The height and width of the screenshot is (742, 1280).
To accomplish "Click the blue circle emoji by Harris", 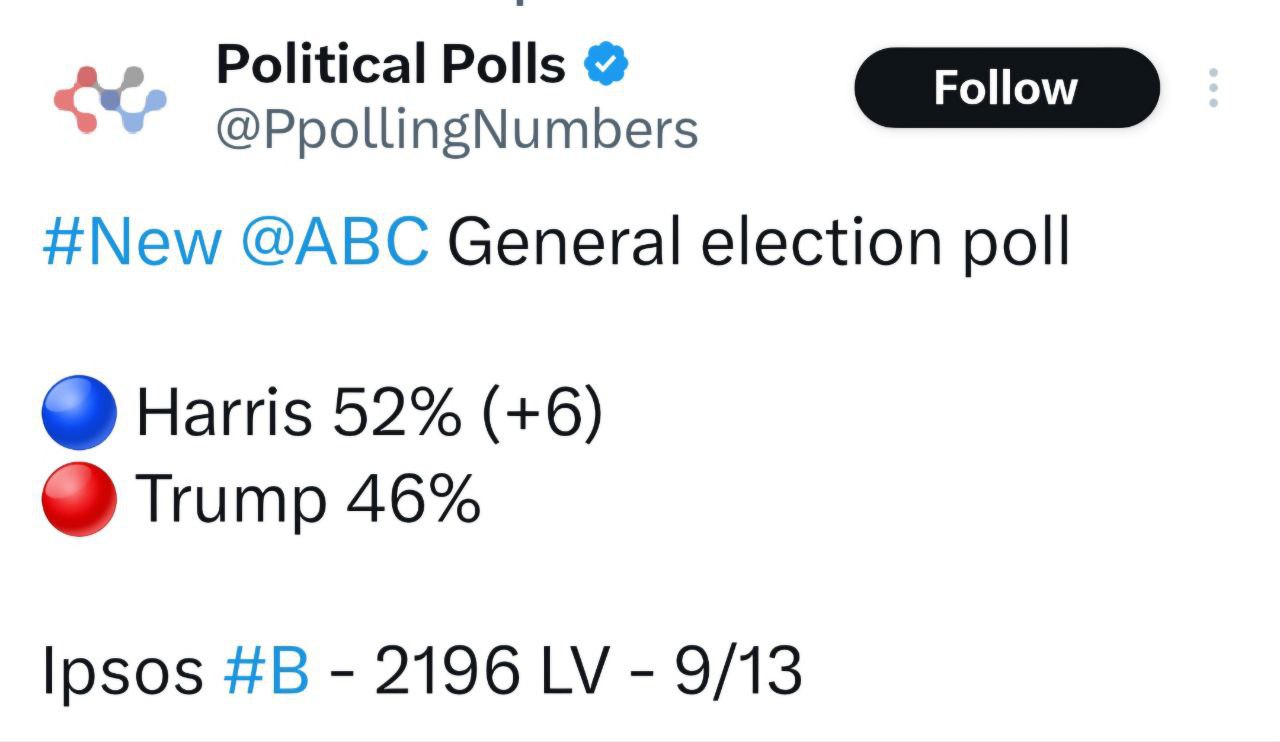I will 80,412.
